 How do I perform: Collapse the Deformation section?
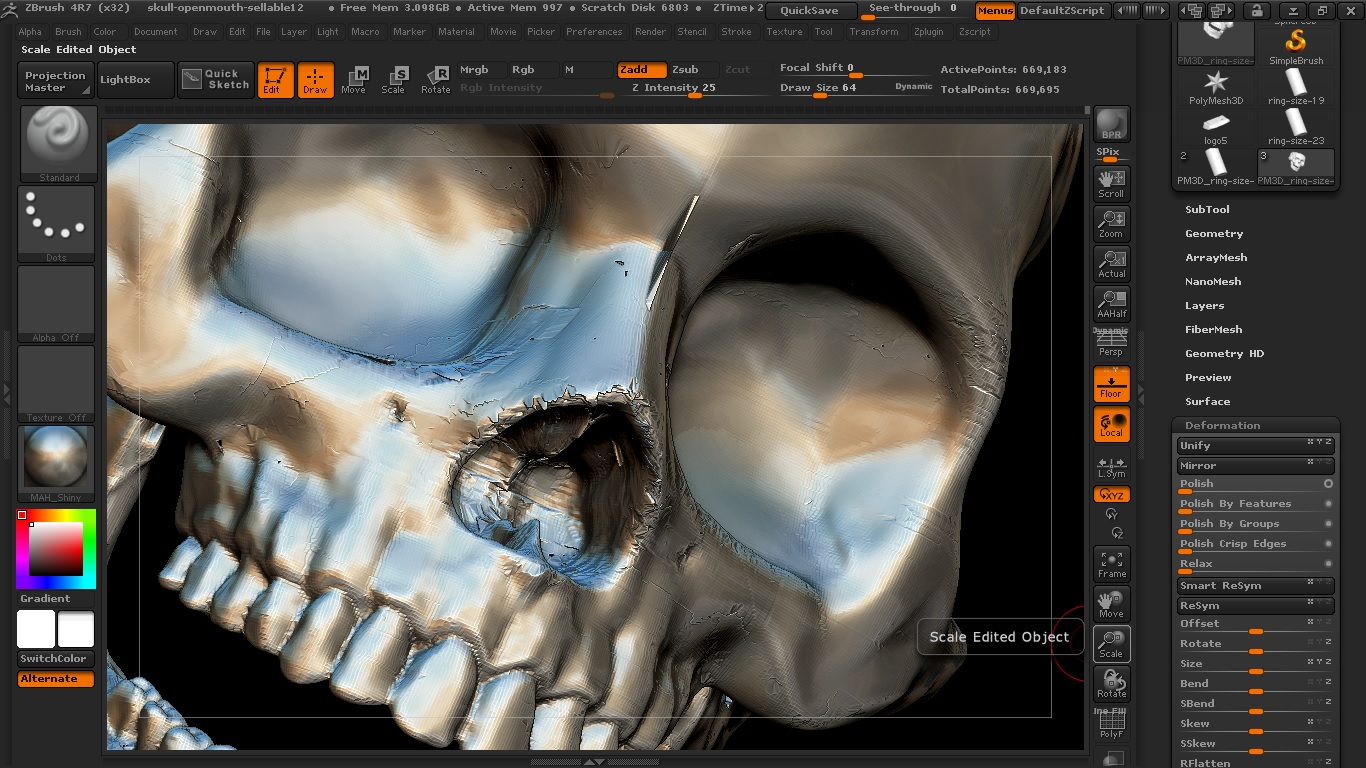[1222, 426]
